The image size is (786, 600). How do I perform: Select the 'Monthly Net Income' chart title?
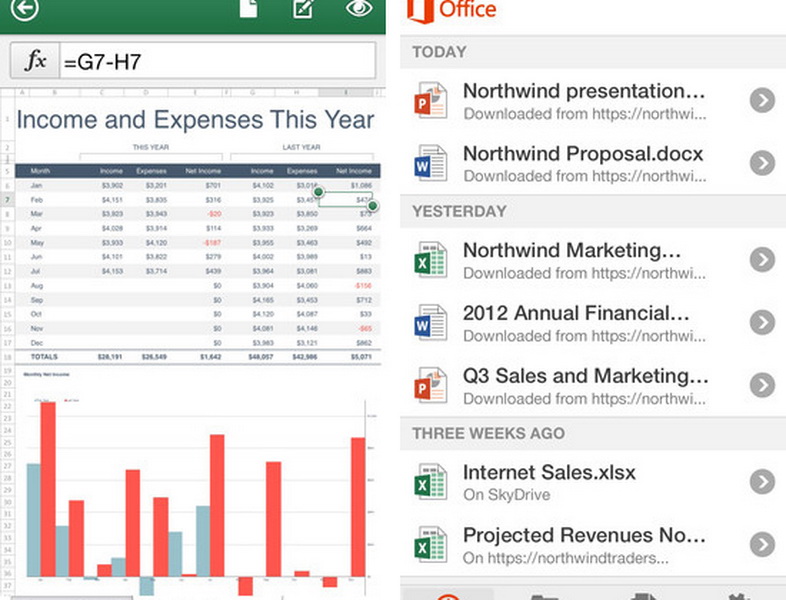pos(46,374)
